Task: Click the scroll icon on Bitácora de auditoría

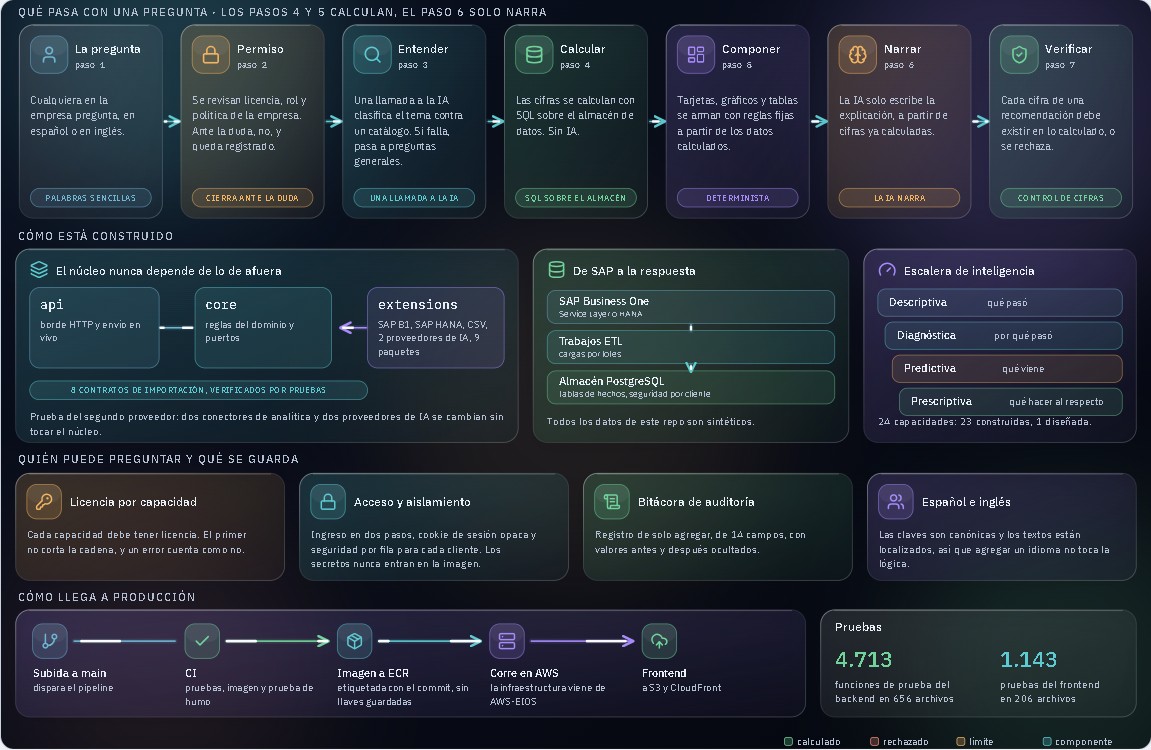Action: (611, 502)
